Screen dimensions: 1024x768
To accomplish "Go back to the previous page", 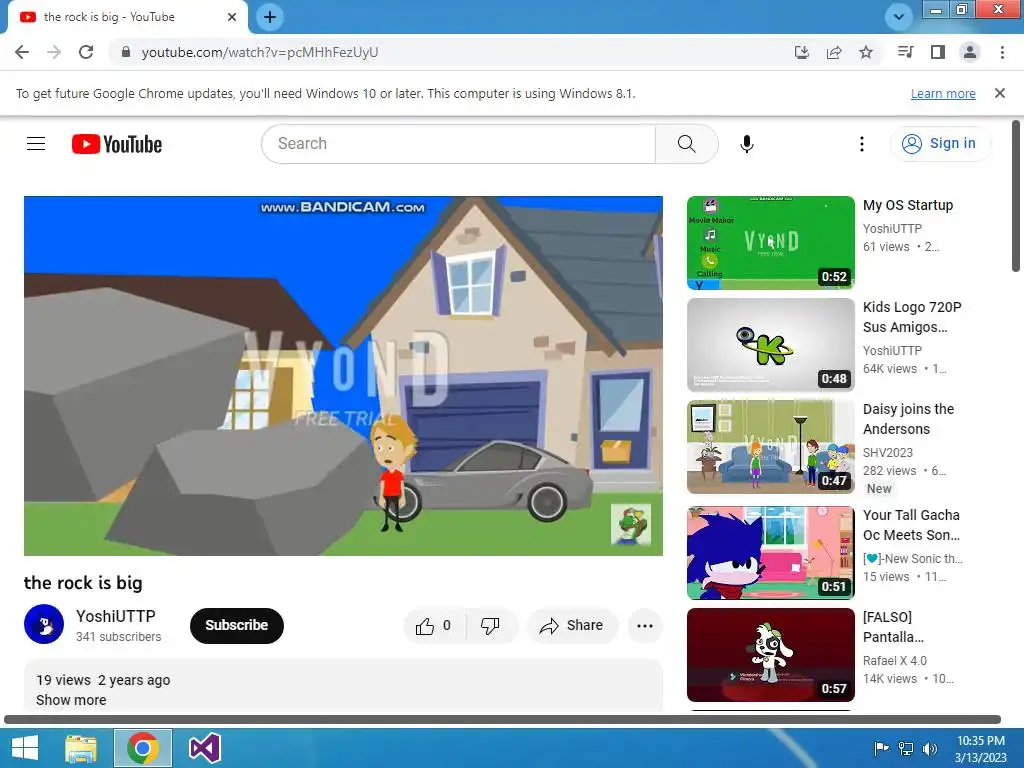I will 22,52.
